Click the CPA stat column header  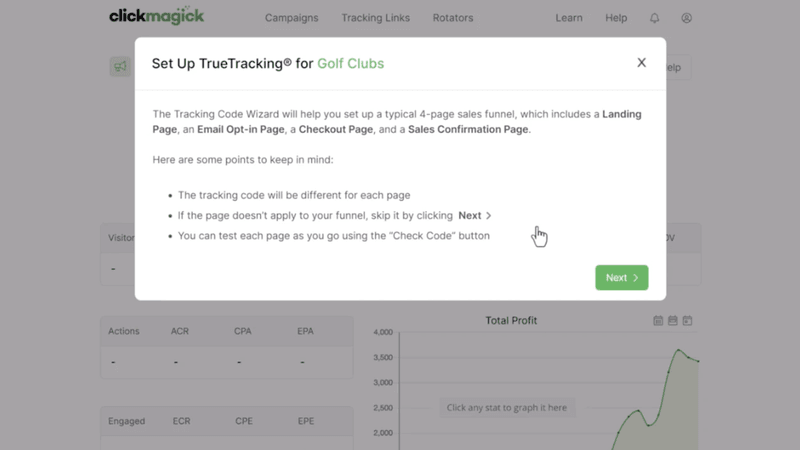243,331
